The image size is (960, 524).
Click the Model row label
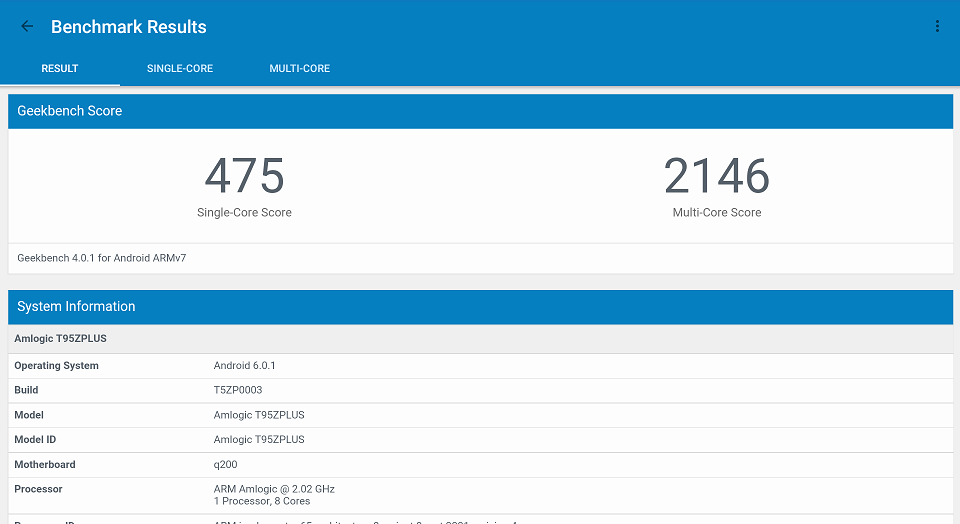tap(29, 415)
